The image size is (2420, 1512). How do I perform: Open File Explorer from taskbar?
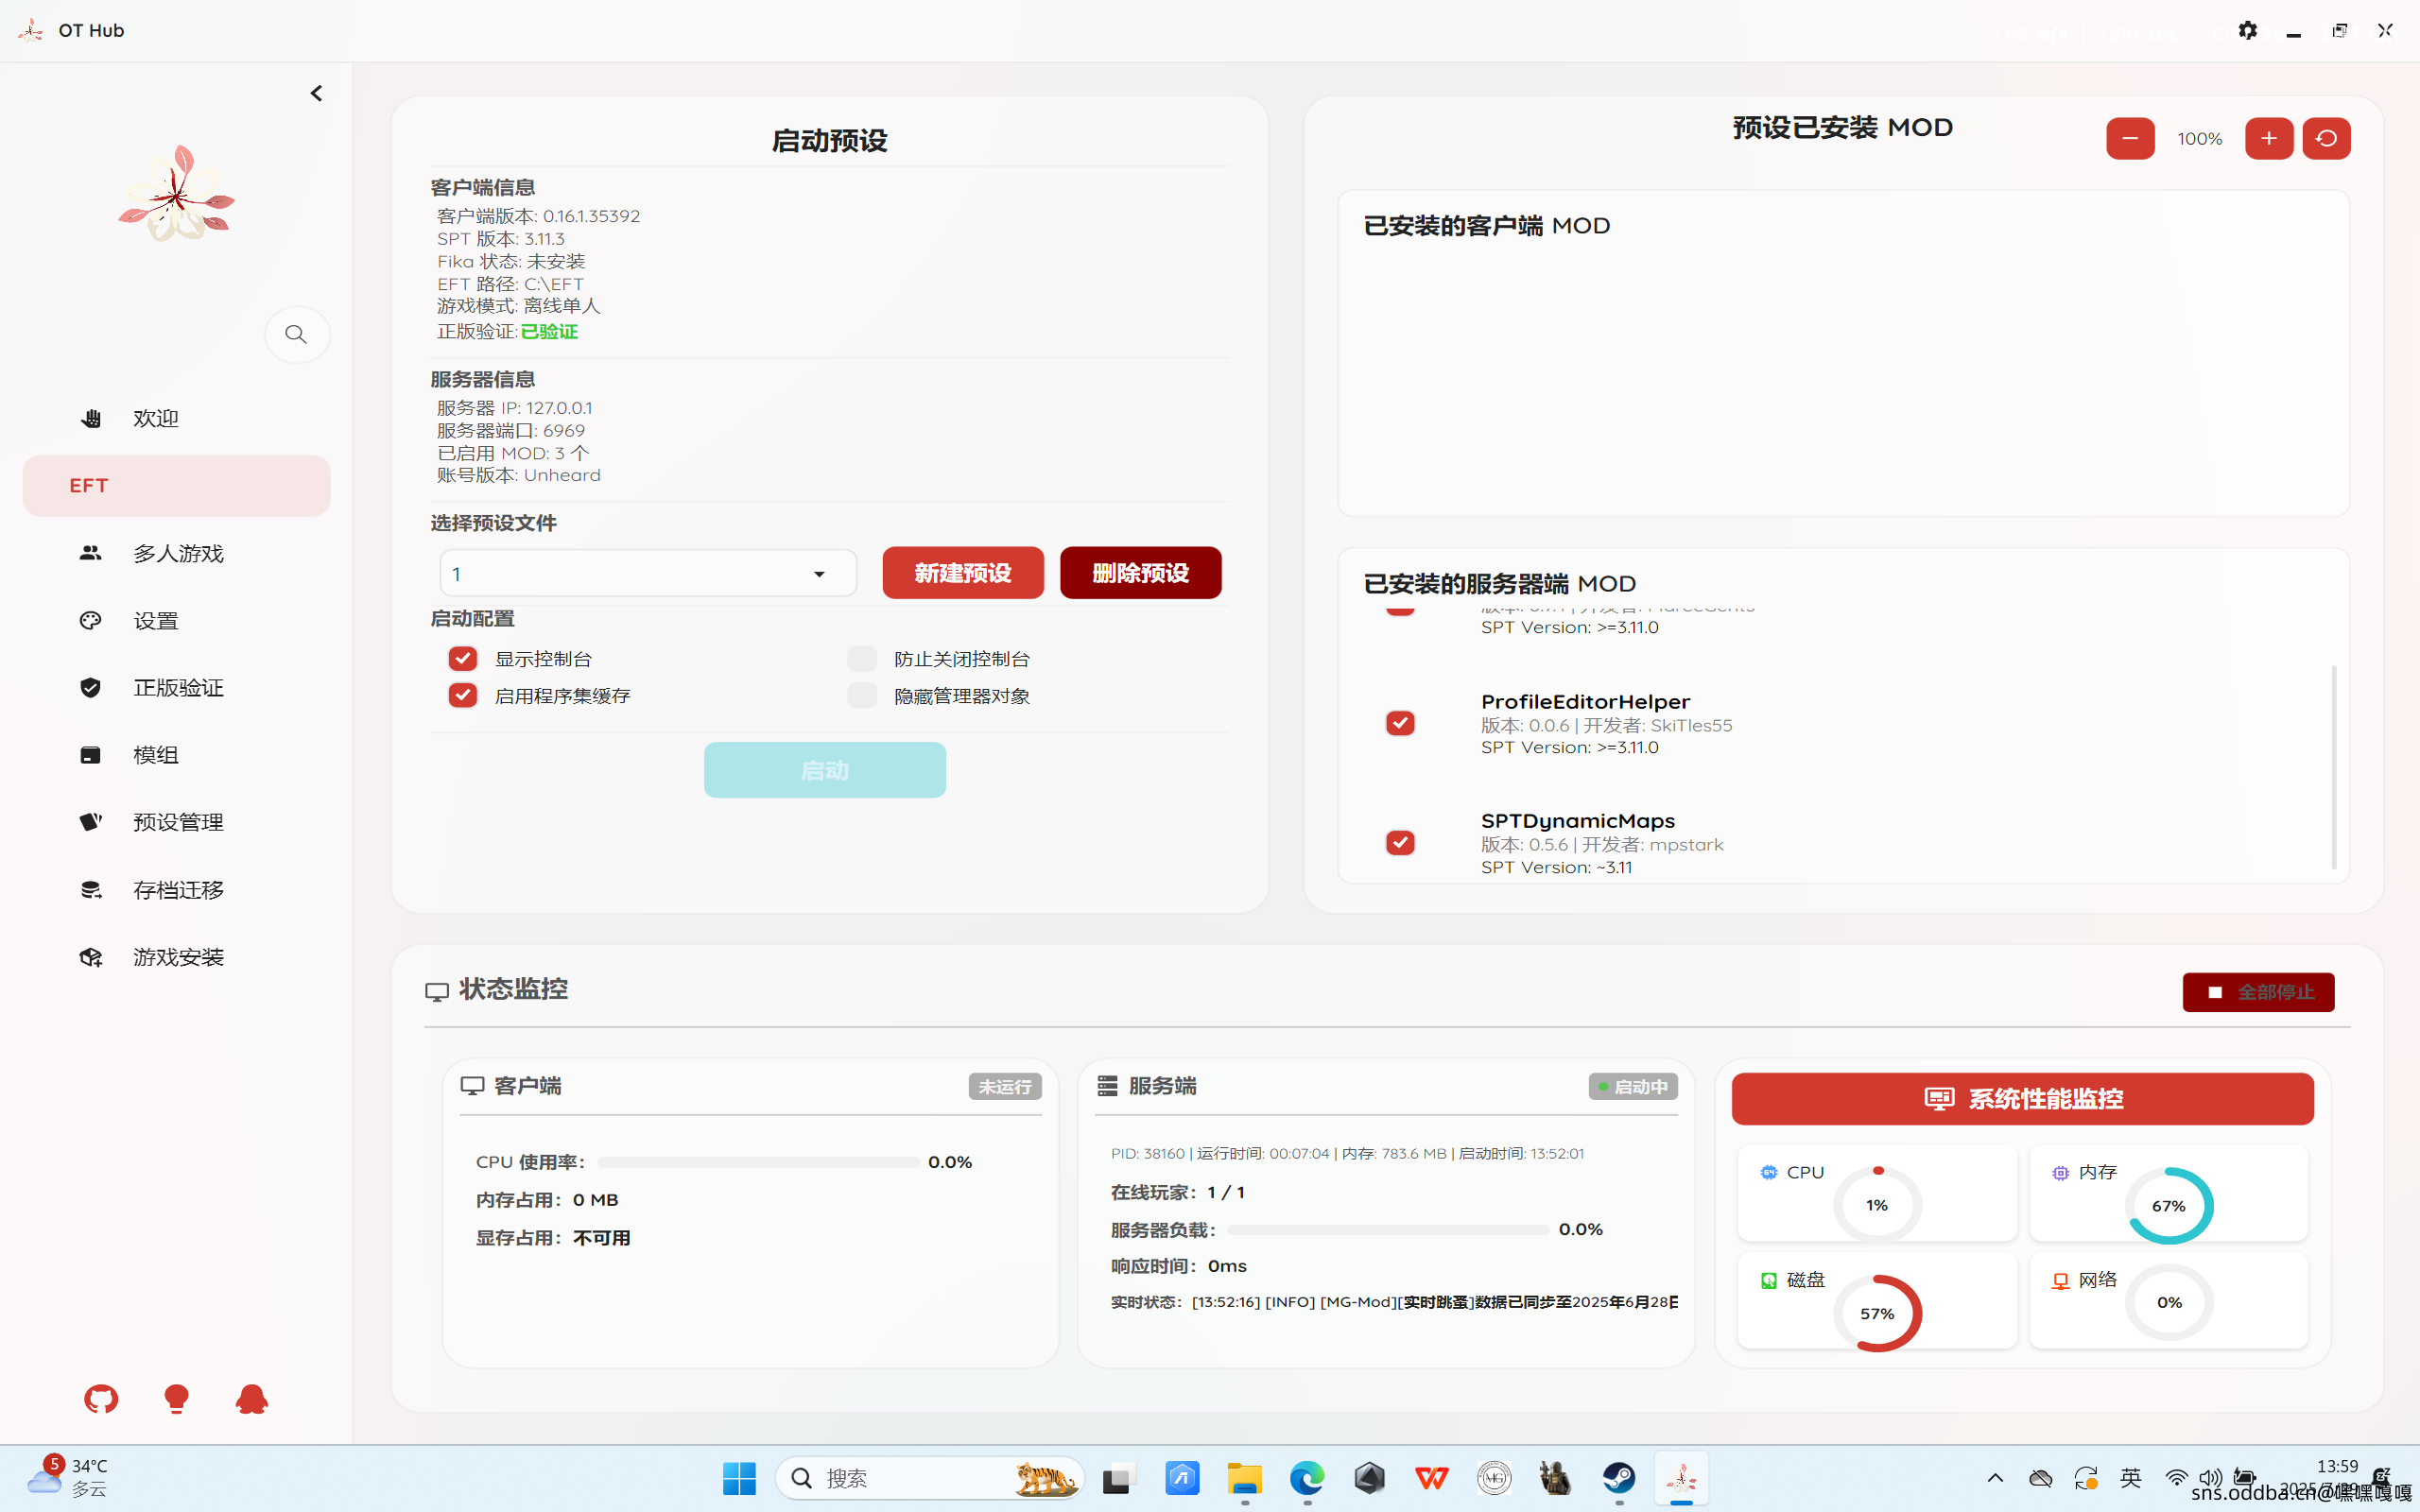(x=1244, y=1478)
